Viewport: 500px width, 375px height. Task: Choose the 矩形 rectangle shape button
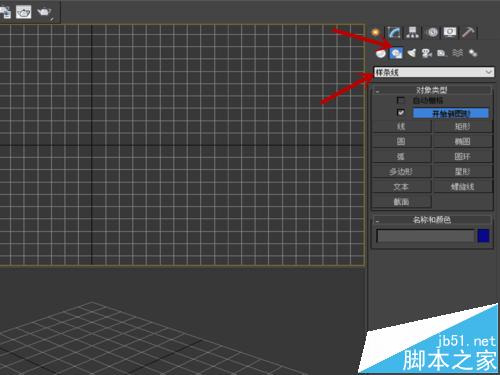click(x=462, y=126)
